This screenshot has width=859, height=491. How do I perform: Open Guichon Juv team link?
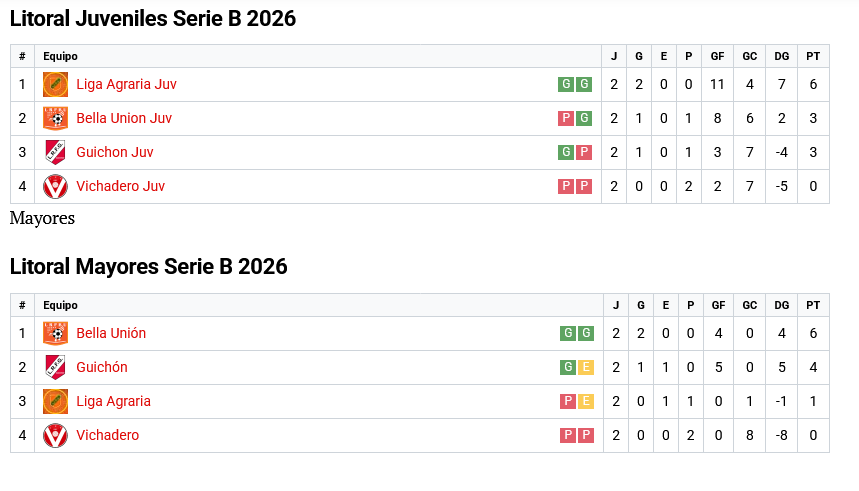click(115, 153)
